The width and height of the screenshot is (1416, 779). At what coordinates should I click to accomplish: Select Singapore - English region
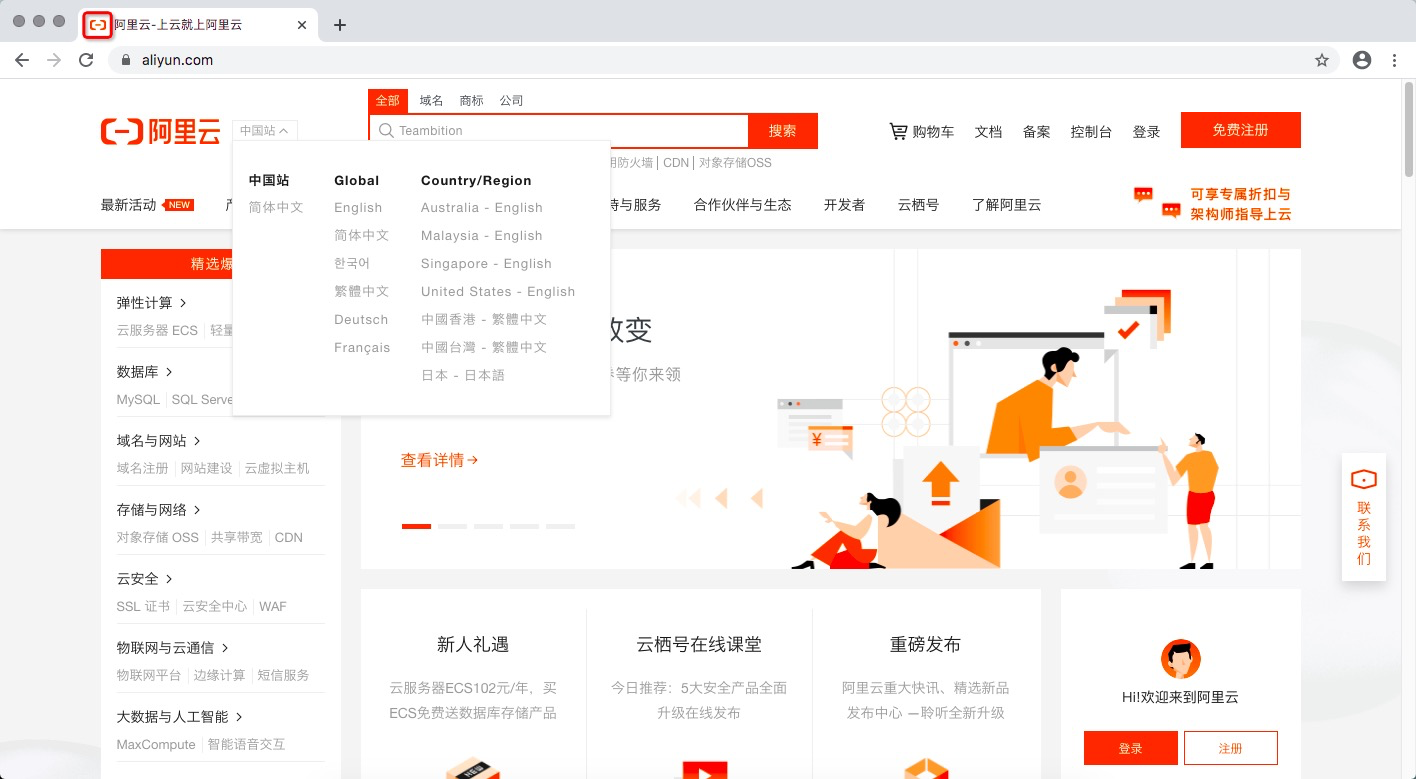click(486, 264)
